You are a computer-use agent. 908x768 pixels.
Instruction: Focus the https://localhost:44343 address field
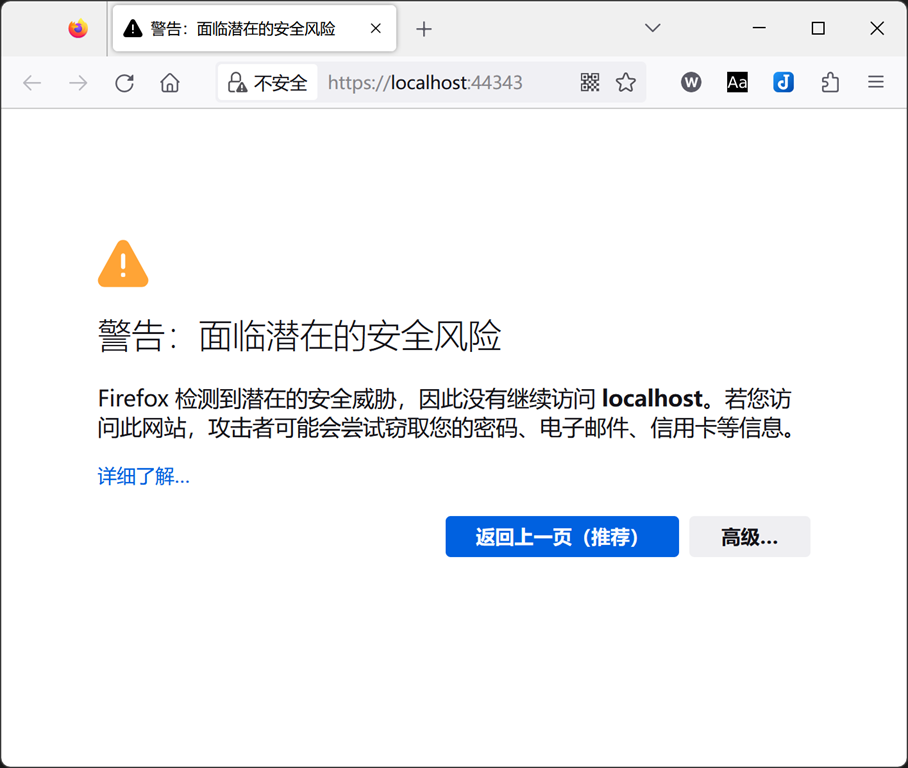tap(425, 83)
